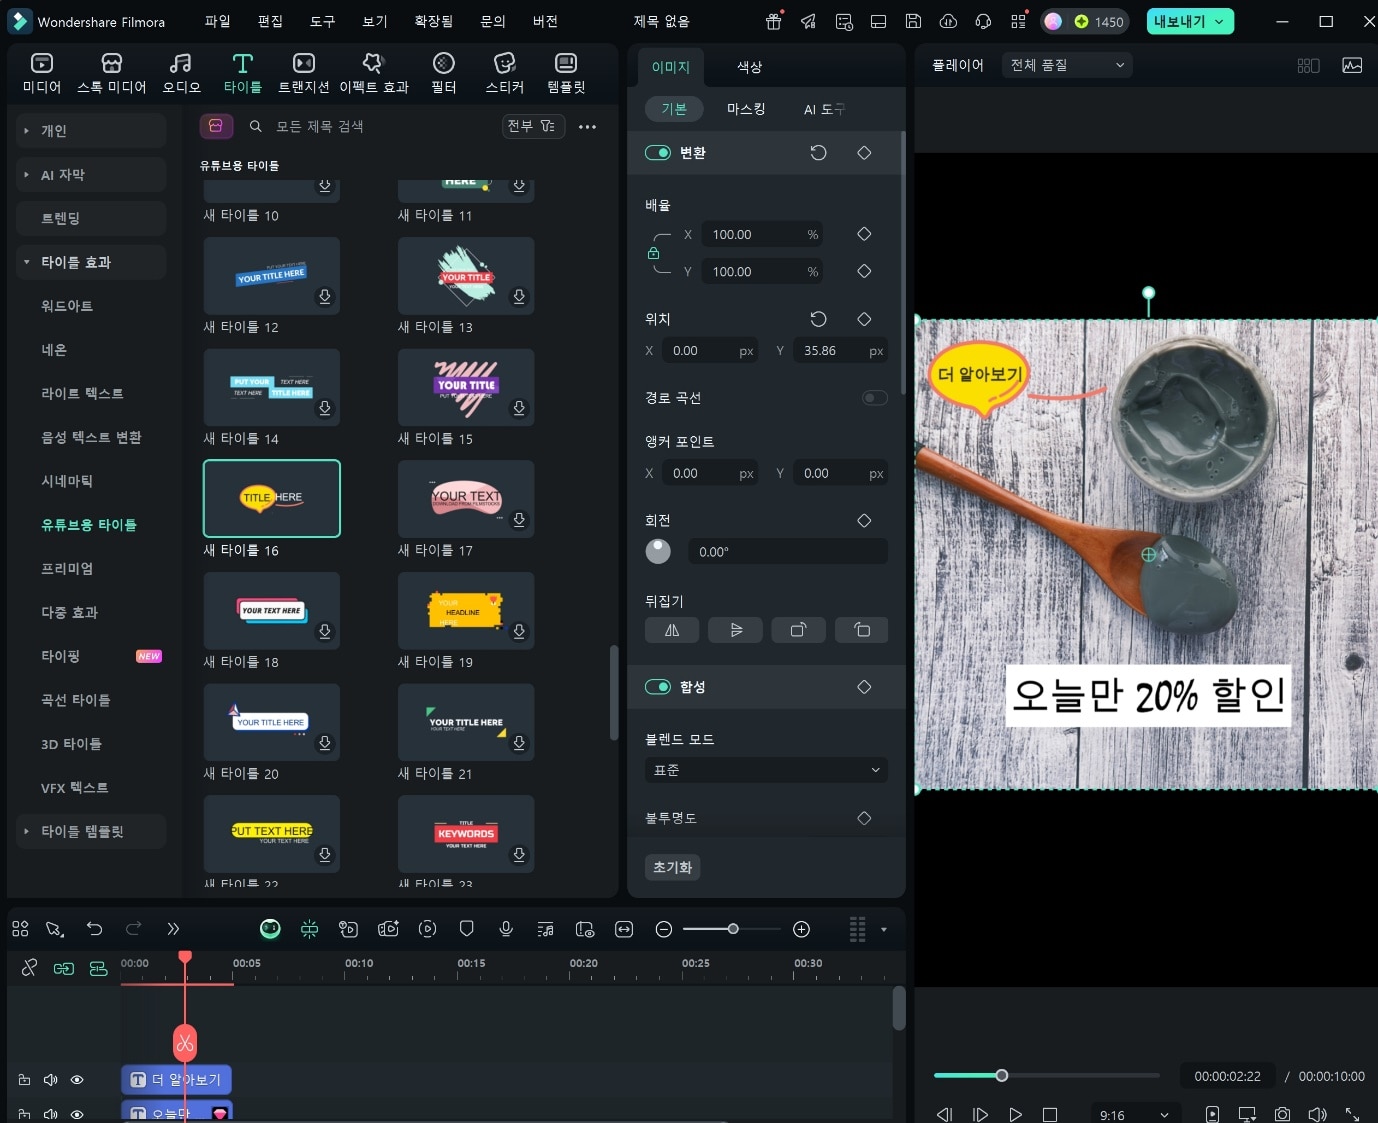Toggle the 합성 compositing switch

click(x=657, y=687)
